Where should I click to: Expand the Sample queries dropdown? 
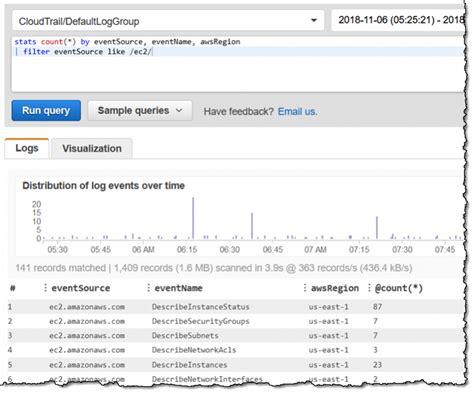click(x=140, y=110)
